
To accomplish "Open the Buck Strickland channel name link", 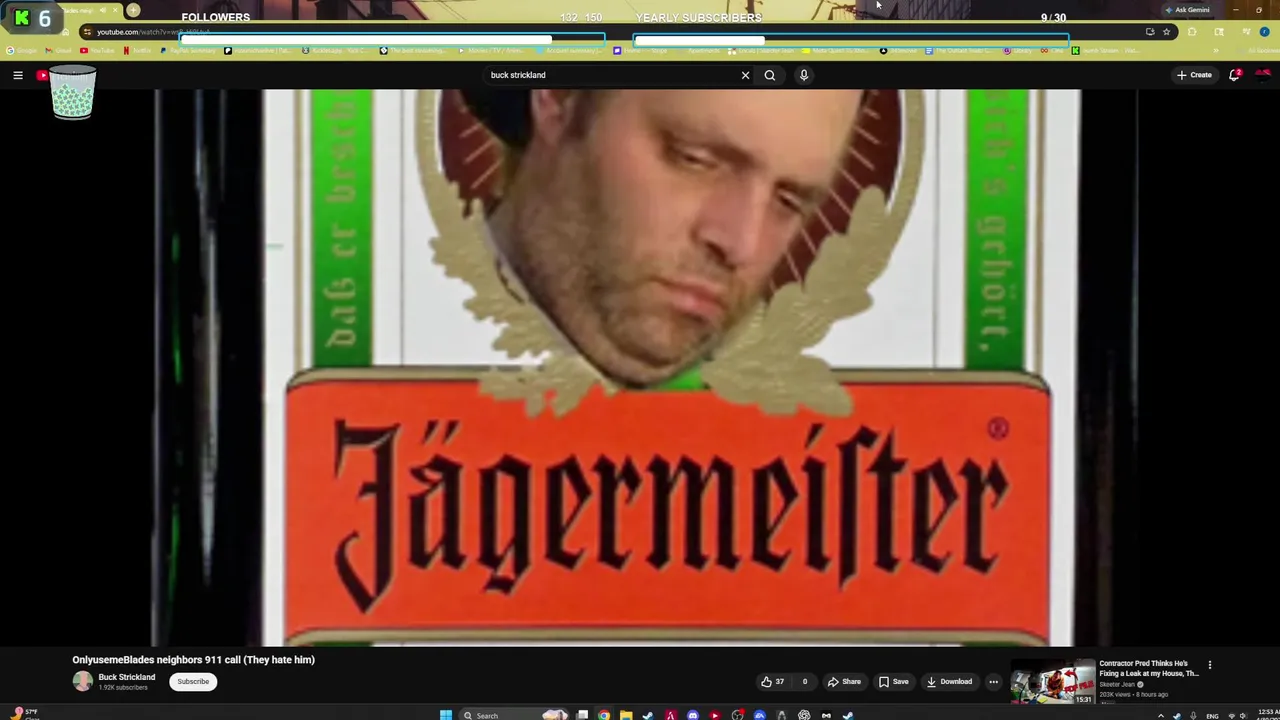I will (126, 677).
